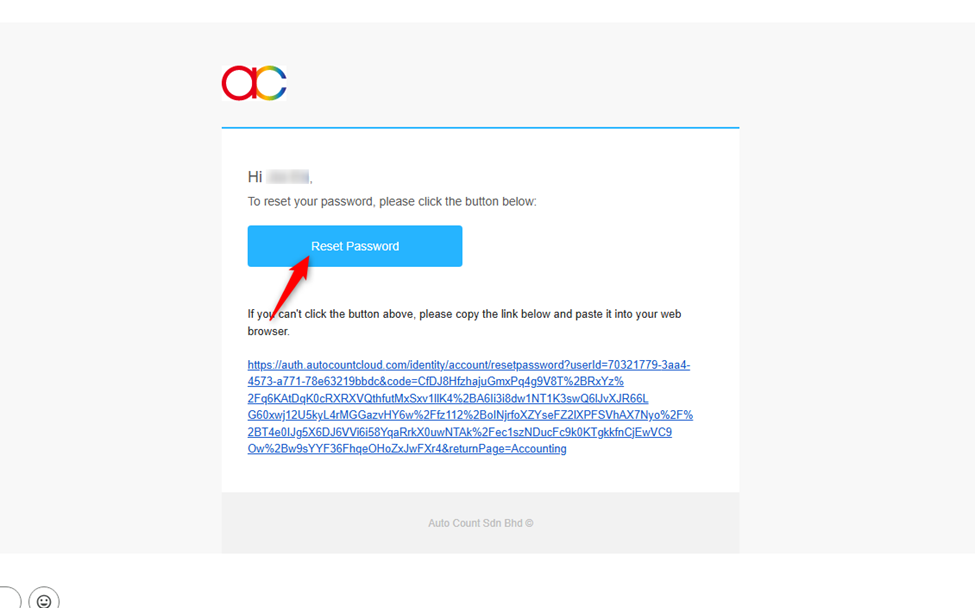Click the word 'browser.' under the instructions

point(269,331)
